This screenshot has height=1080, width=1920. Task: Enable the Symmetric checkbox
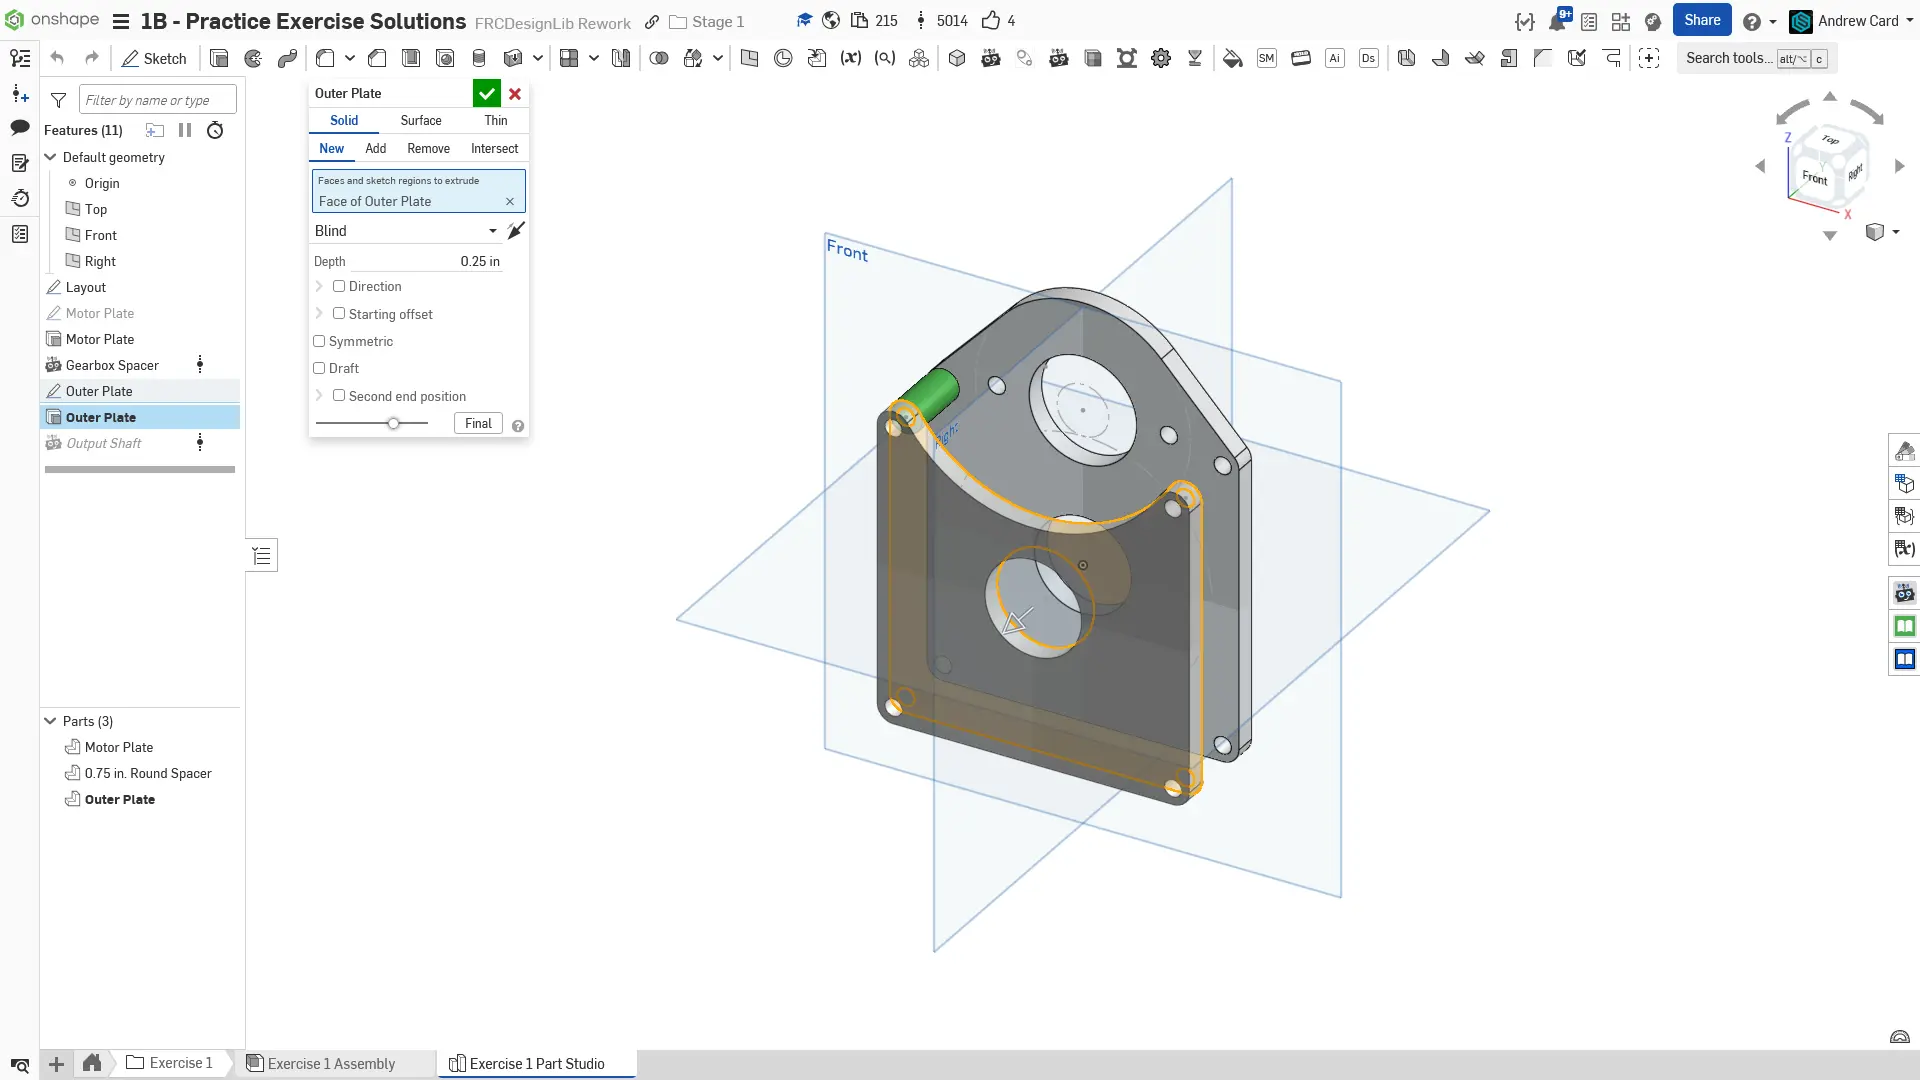319,341
